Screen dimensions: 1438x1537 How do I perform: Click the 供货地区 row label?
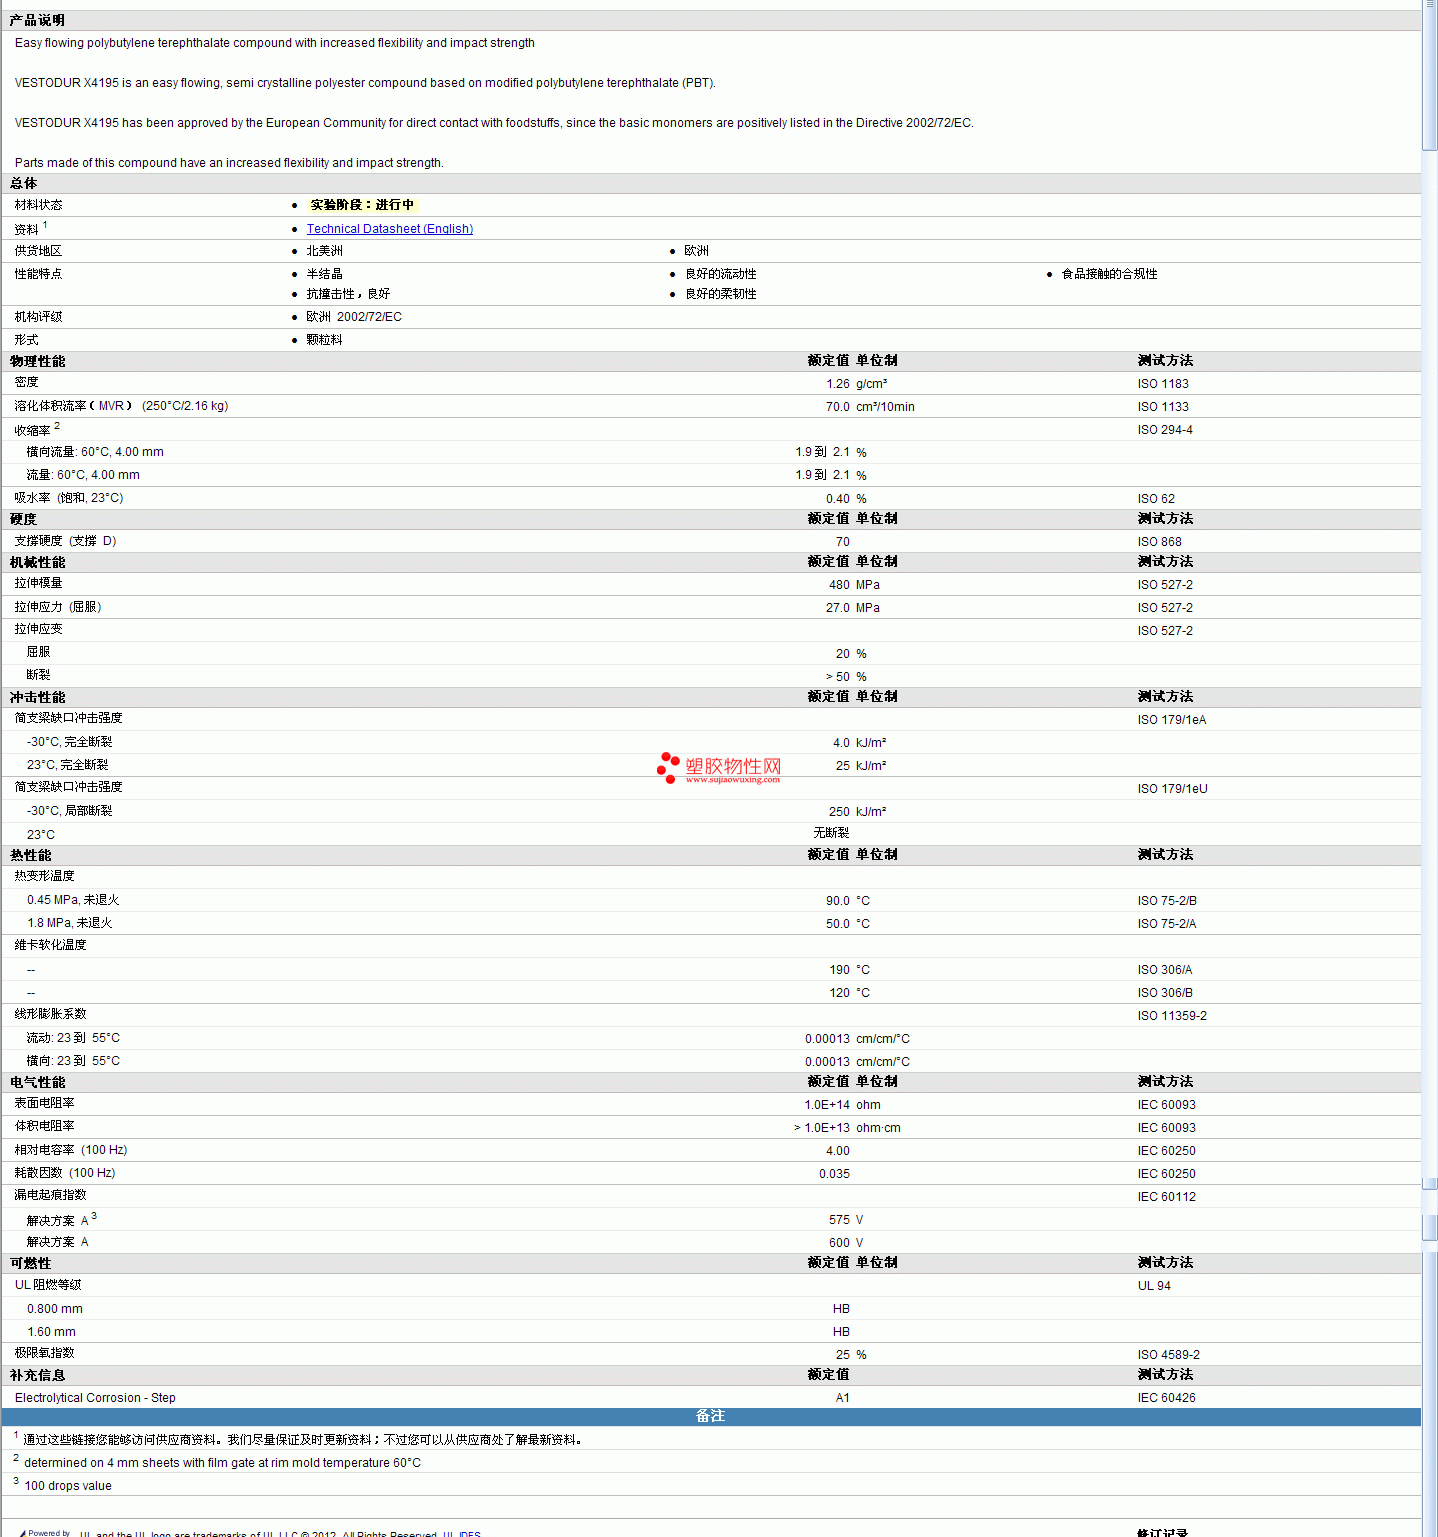coord(38,251)
